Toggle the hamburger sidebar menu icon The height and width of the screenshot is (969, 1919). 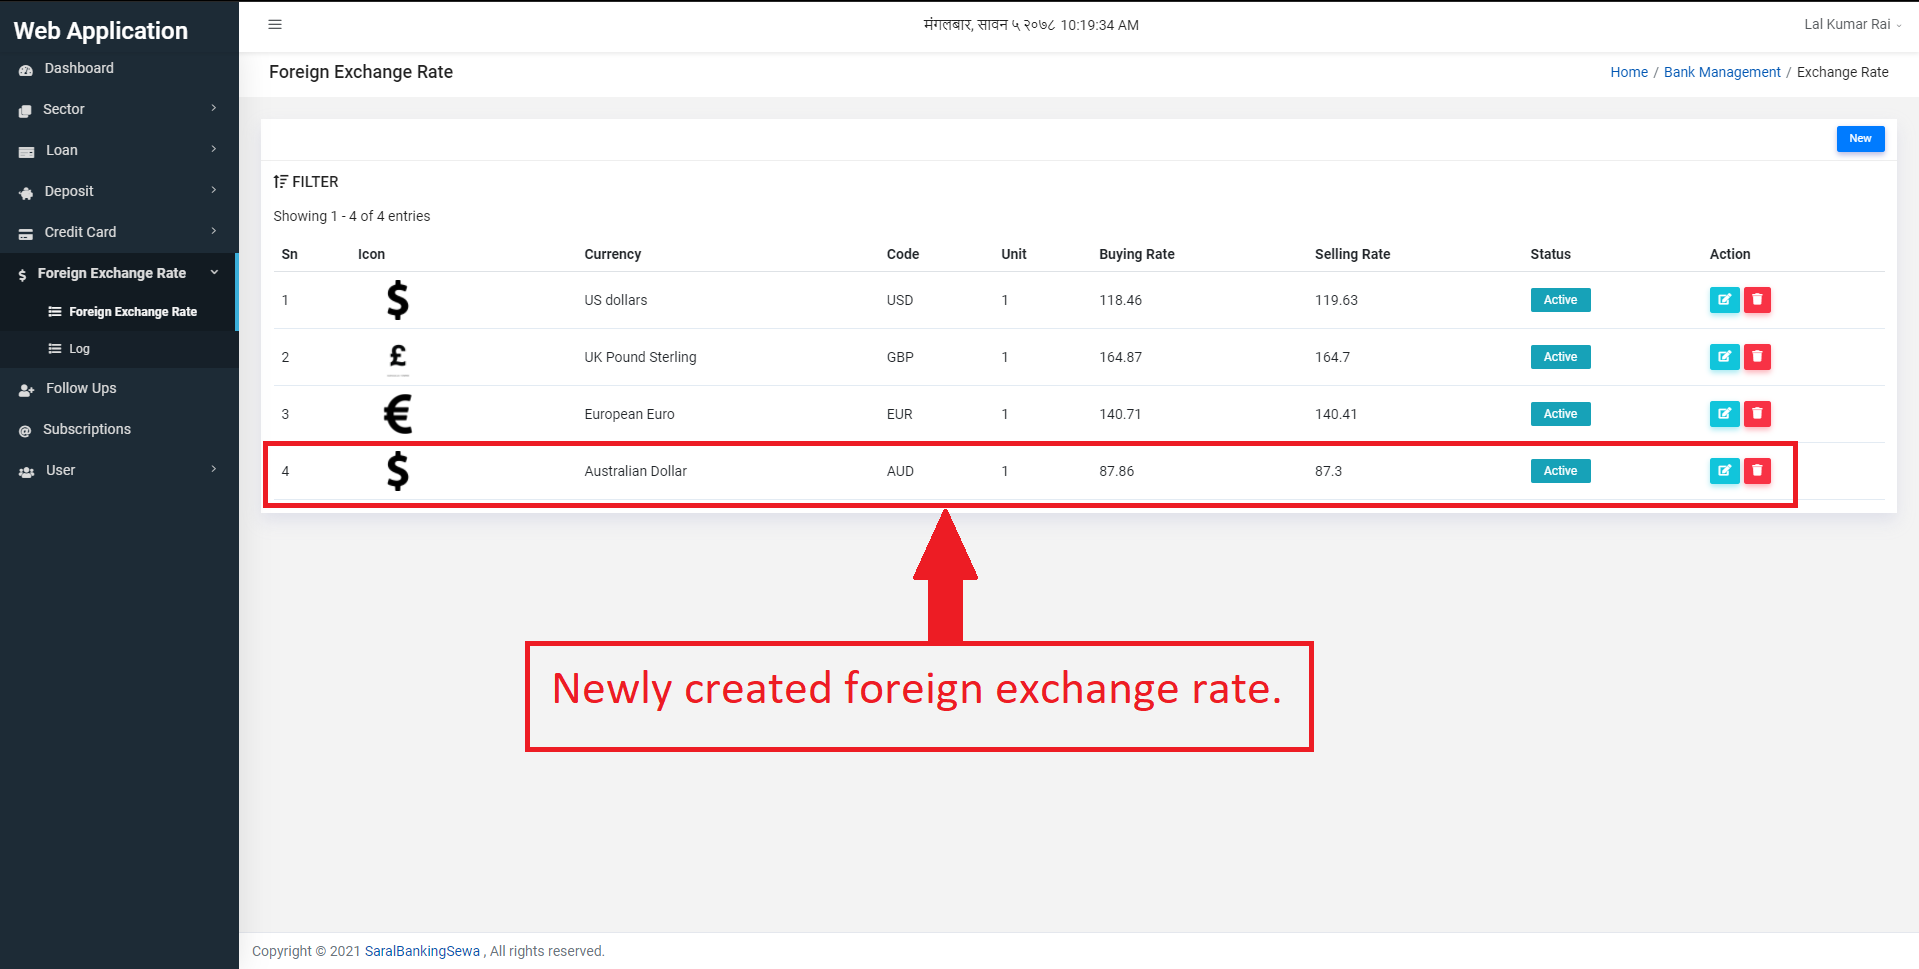tap(275, 24)
